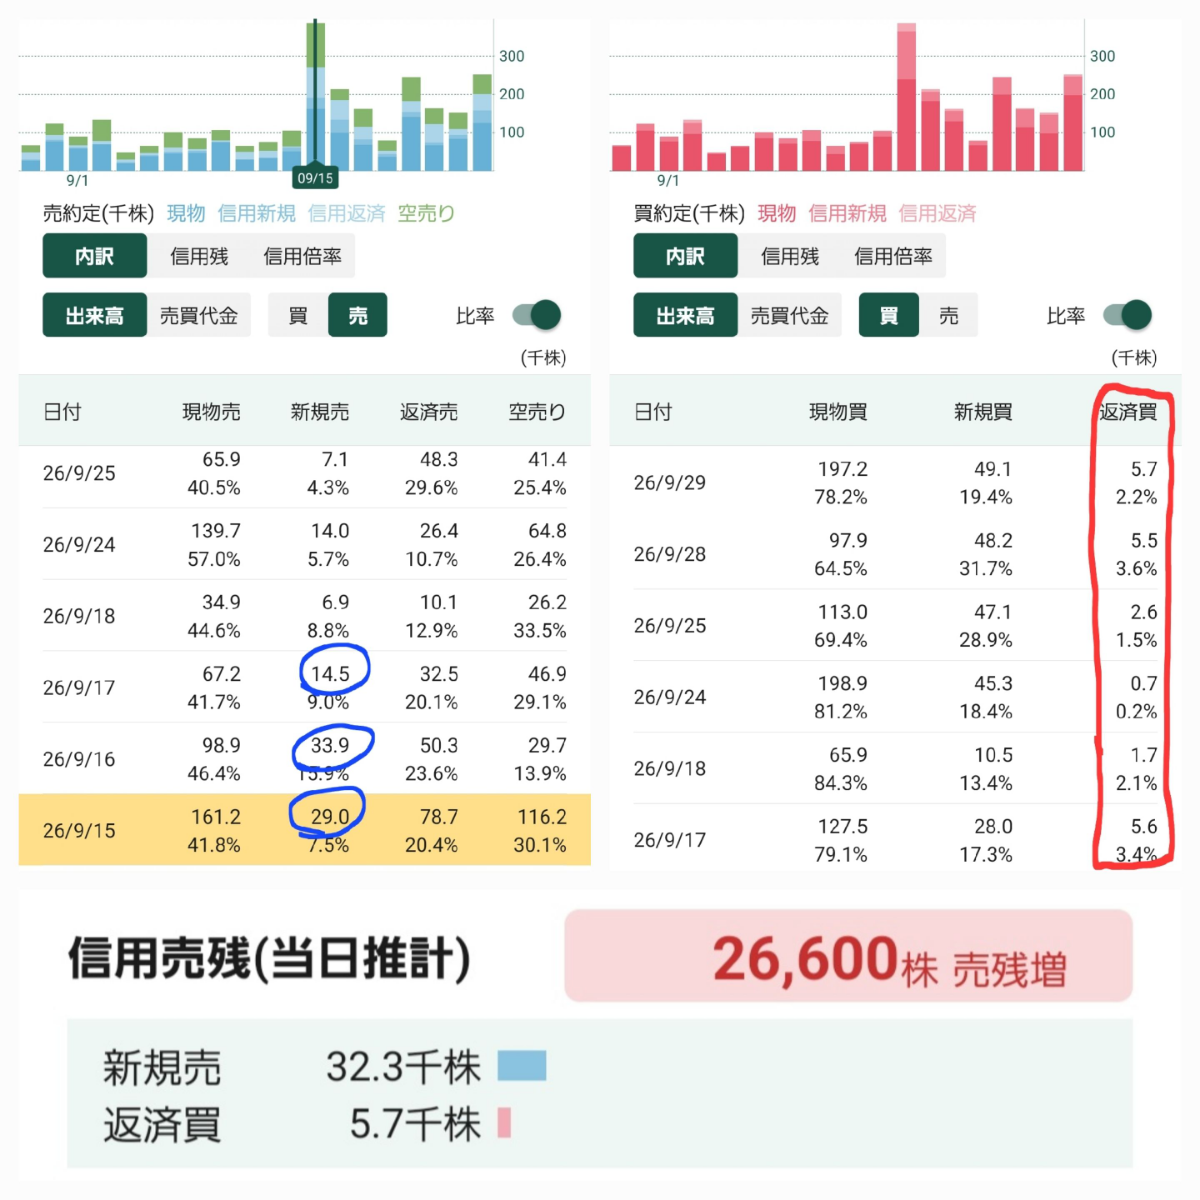The width and height of the screenshot is (1200, 1200).
Task: Select the 26/9/16 row date
Action: tap(79, 759)
